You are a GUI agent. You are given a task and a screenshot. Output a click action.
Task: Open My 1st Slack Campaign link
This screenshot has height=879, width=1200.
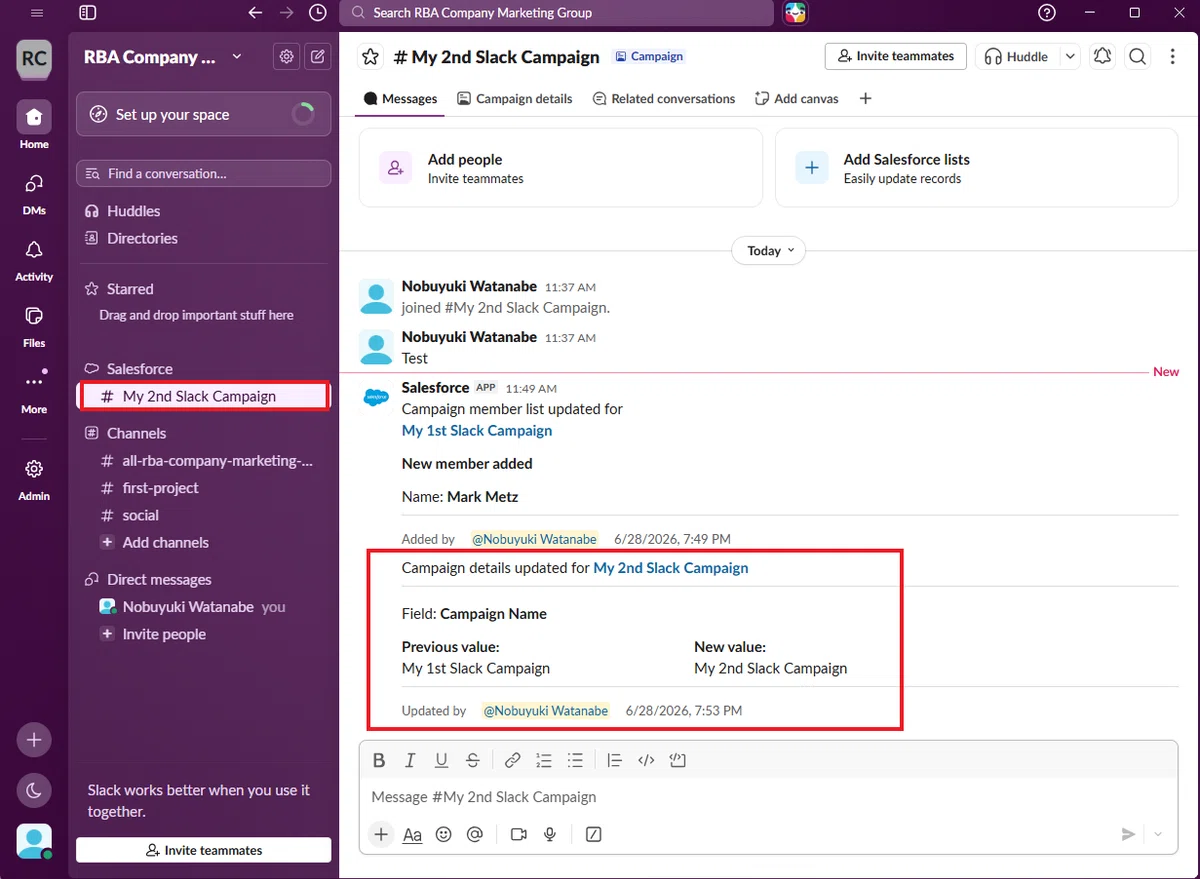coord(477,430)
